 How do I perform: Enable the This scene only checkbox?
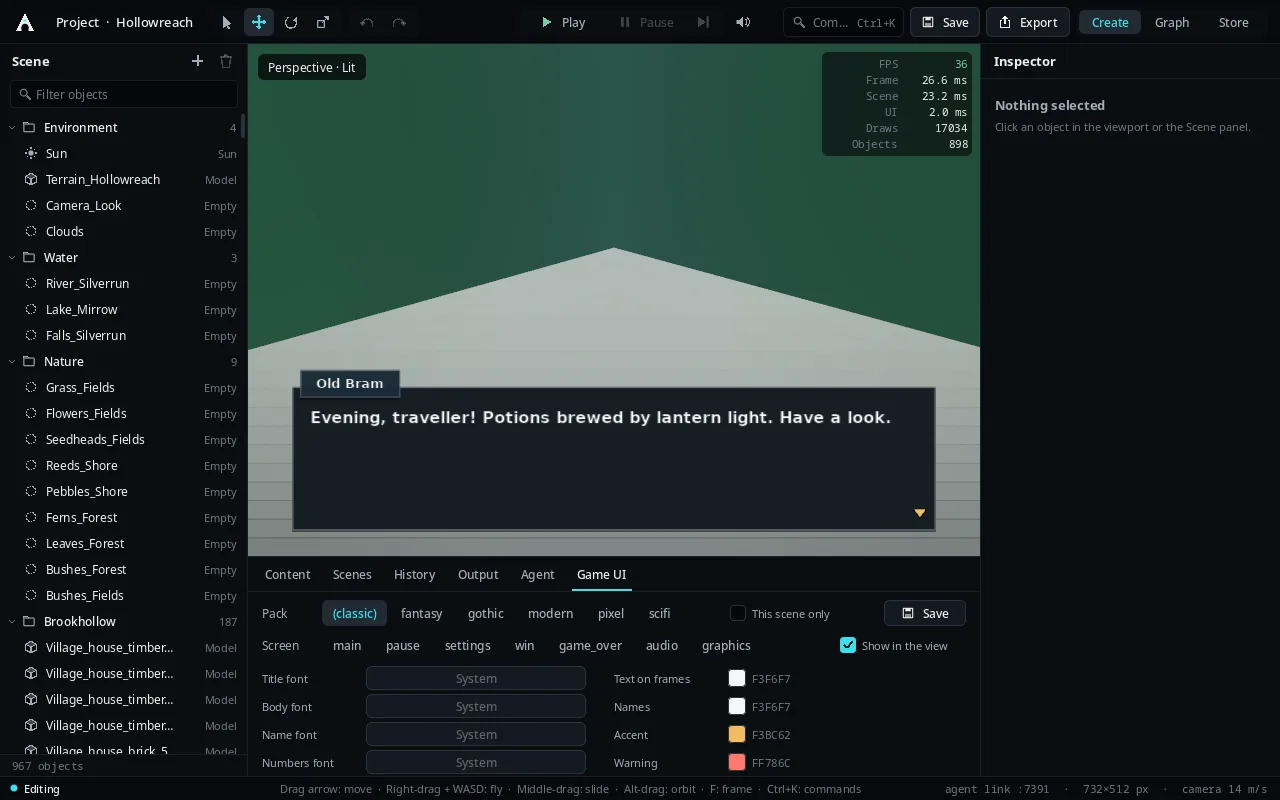[738, 613]
